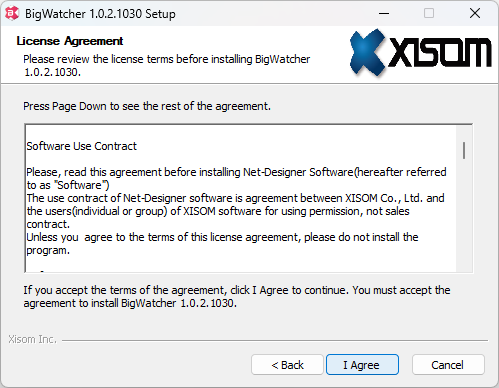Accept the license with I Agree
This screenshot has height=388, width=499.
click(x=362, y=365)
